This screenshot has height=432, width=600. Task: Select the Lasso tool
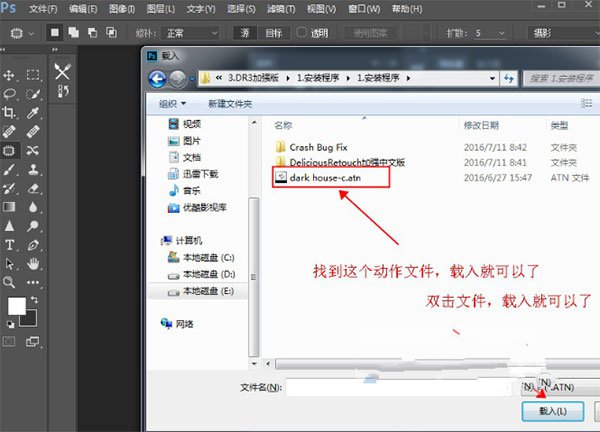[9, 94]
